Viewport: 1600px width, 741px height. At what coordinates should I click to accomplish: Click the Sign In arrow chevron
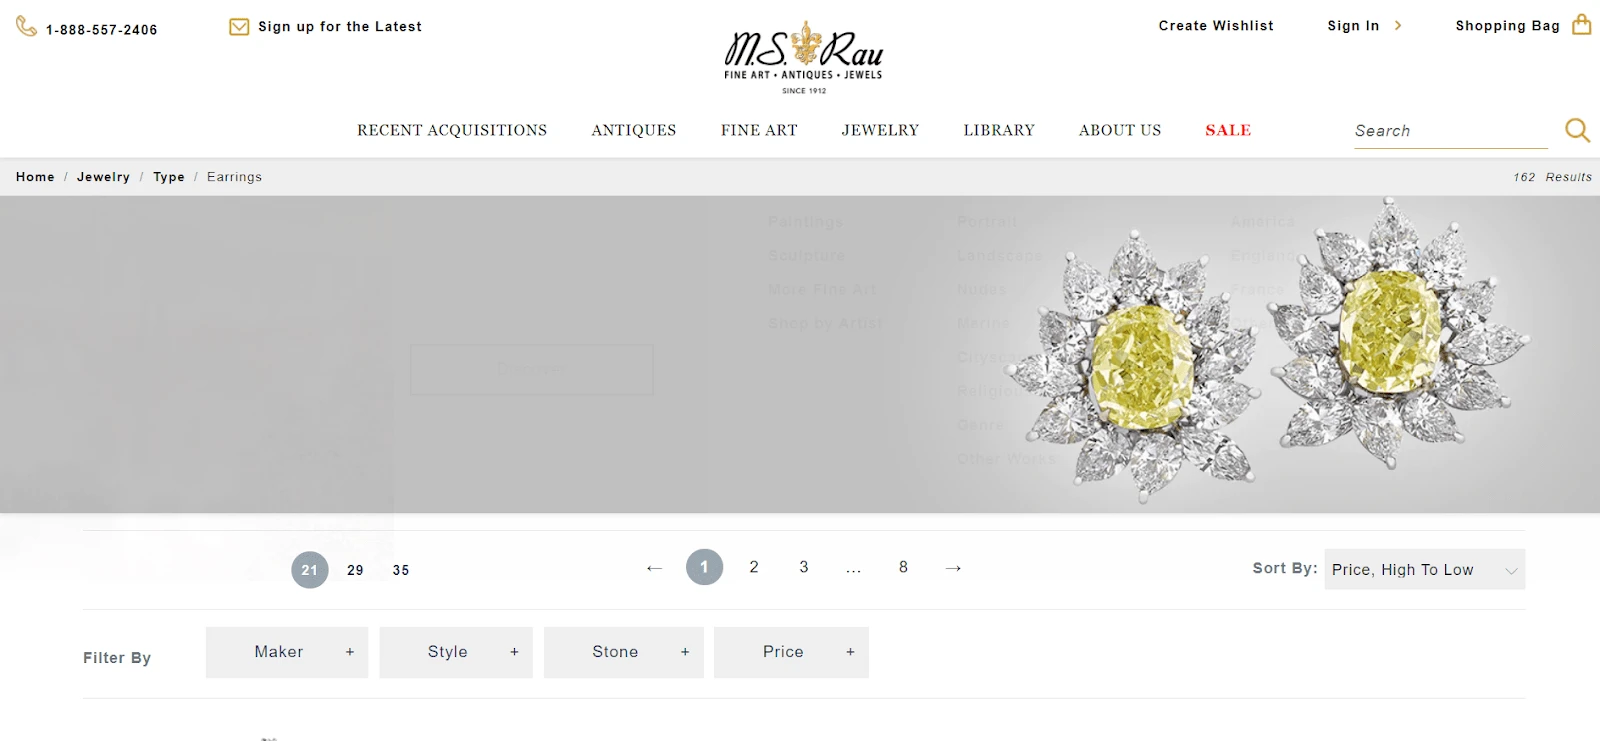pos(1398,26)
